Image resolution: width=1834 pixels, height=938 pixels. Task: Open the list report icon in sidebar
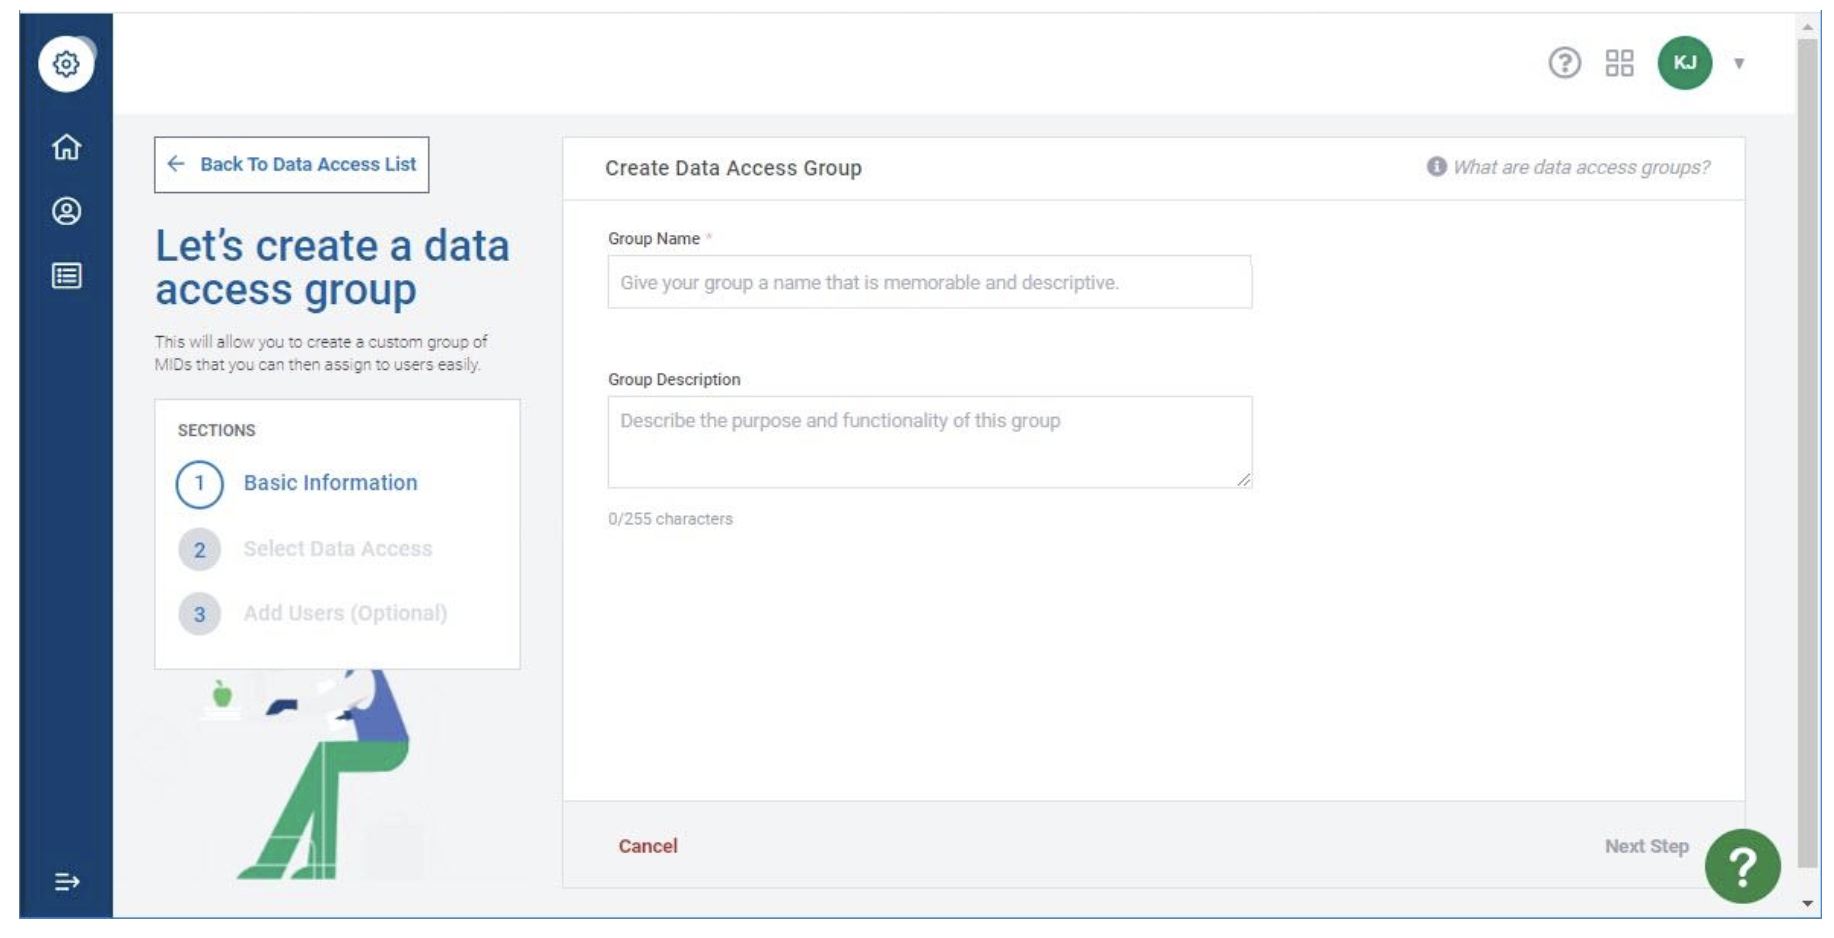[x=66, y=276]
